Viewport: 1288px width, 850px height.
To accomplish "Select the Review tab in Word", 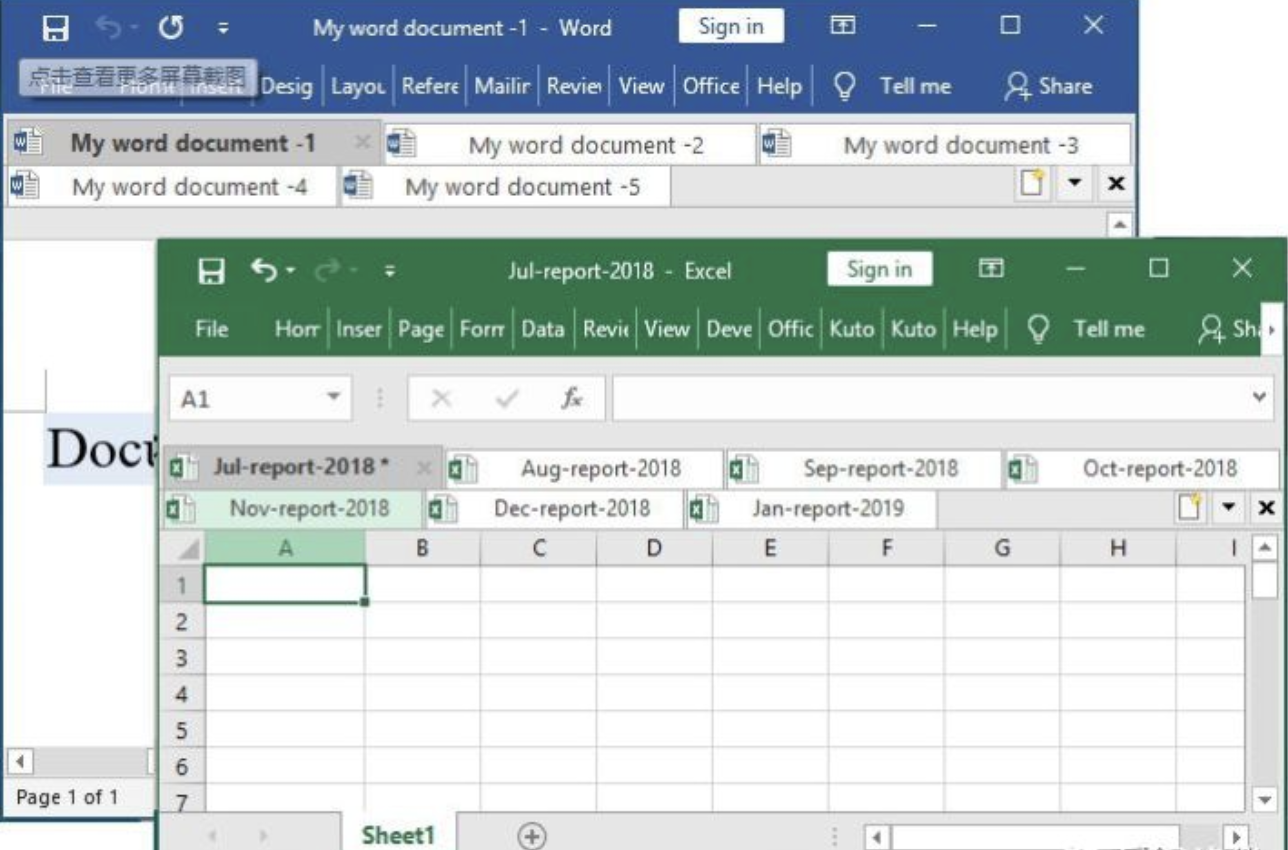I will point(574,86).
